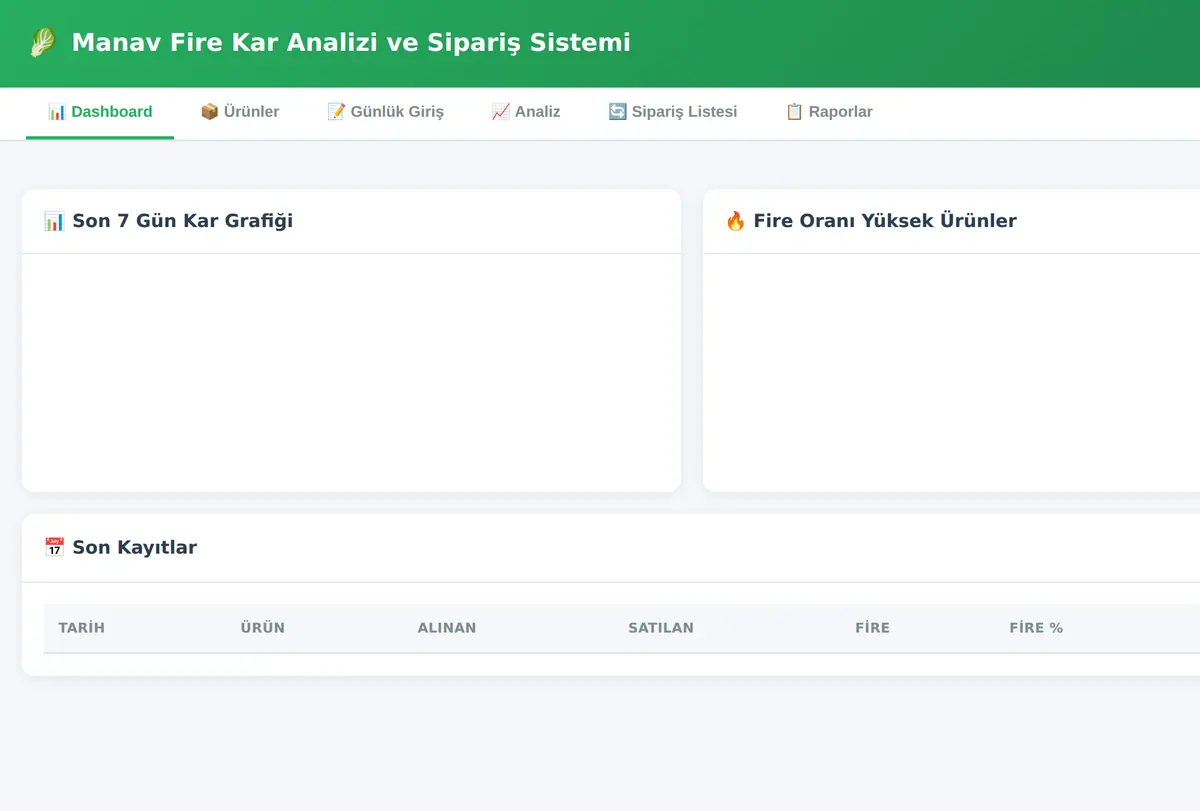
Task: Open the Sipariş Listesi tab
Action: pos(673,112)
